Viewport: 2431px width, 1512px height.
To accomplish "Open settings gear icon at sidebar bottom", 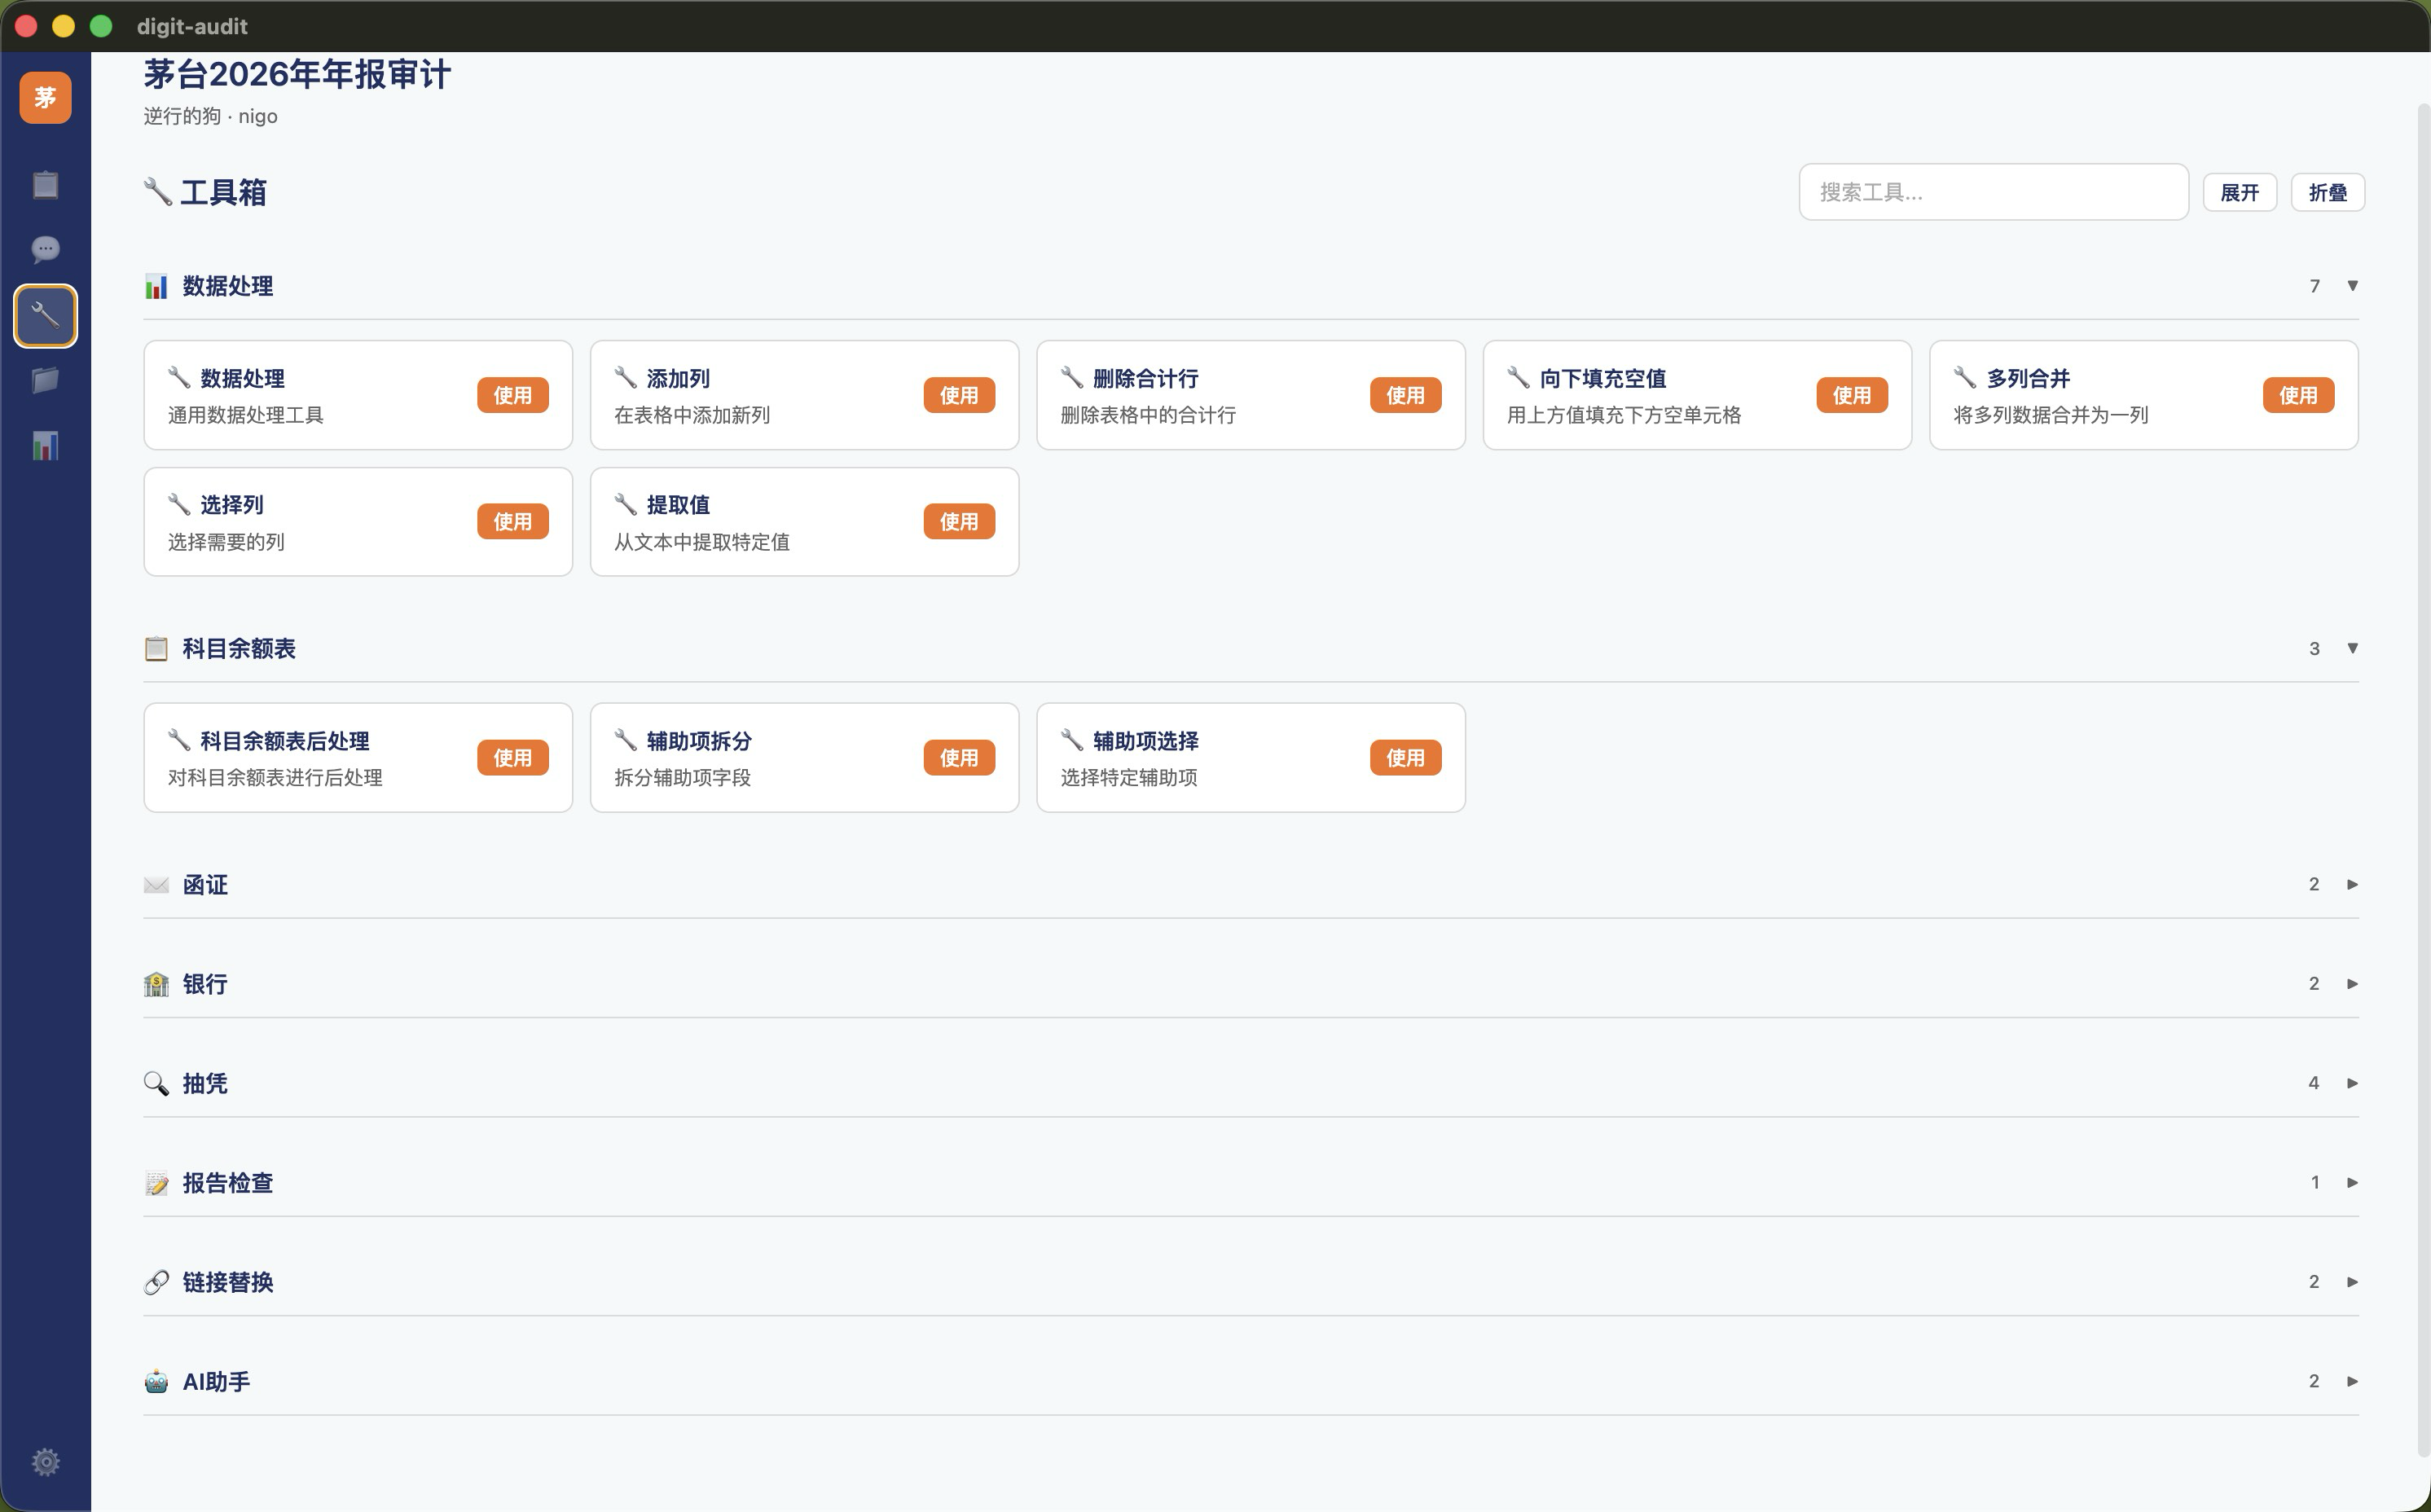I will [x=45, y=1462].
